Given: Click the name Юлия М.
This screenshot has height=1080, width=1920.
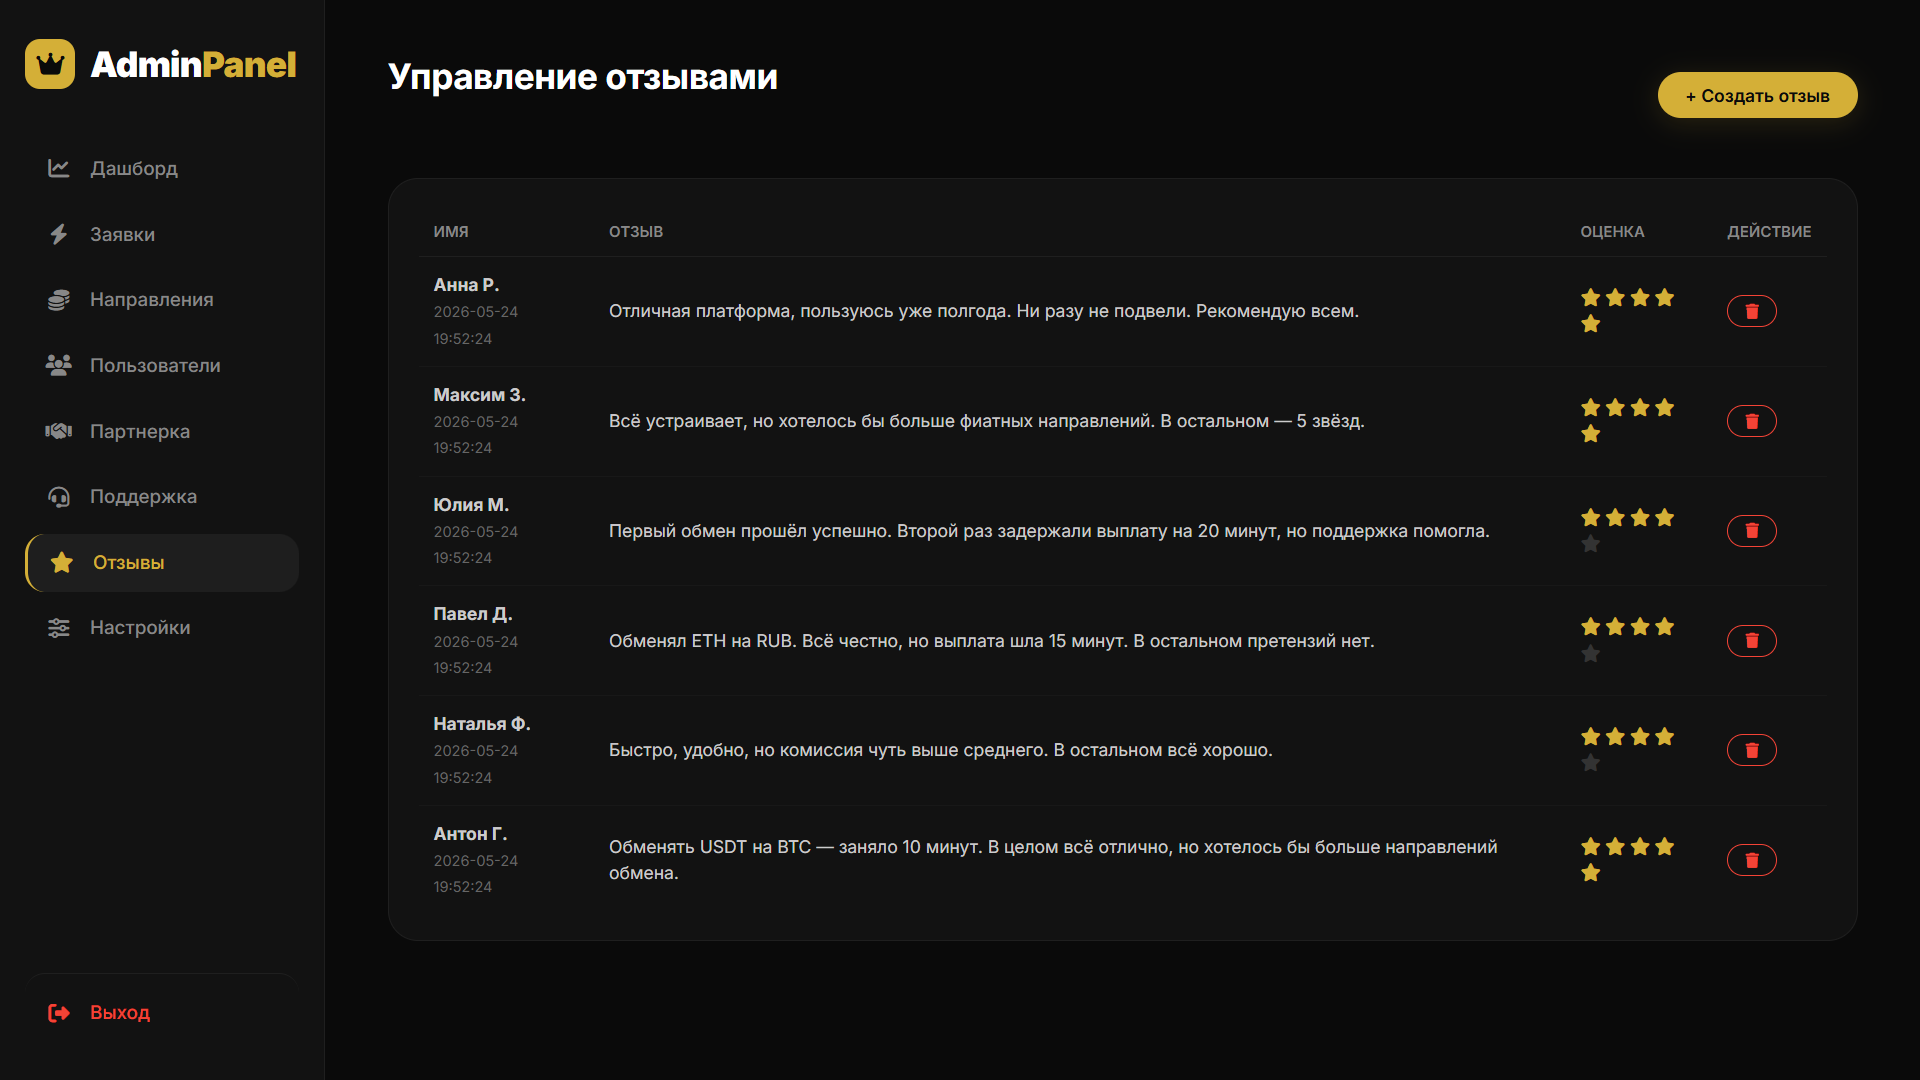Looking at the screenshot, I should (471, 505).
